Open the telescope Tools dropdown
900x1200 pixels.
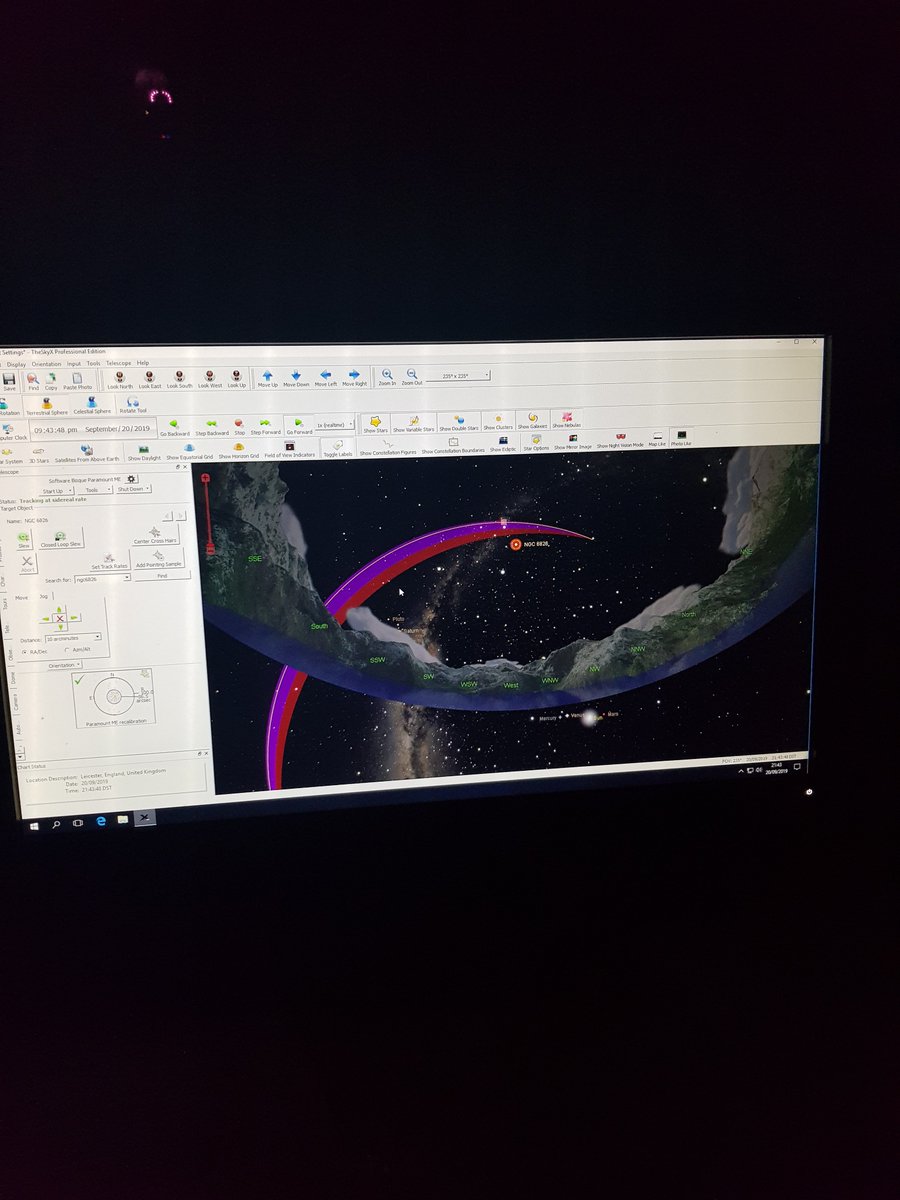[x=96, y=490]
